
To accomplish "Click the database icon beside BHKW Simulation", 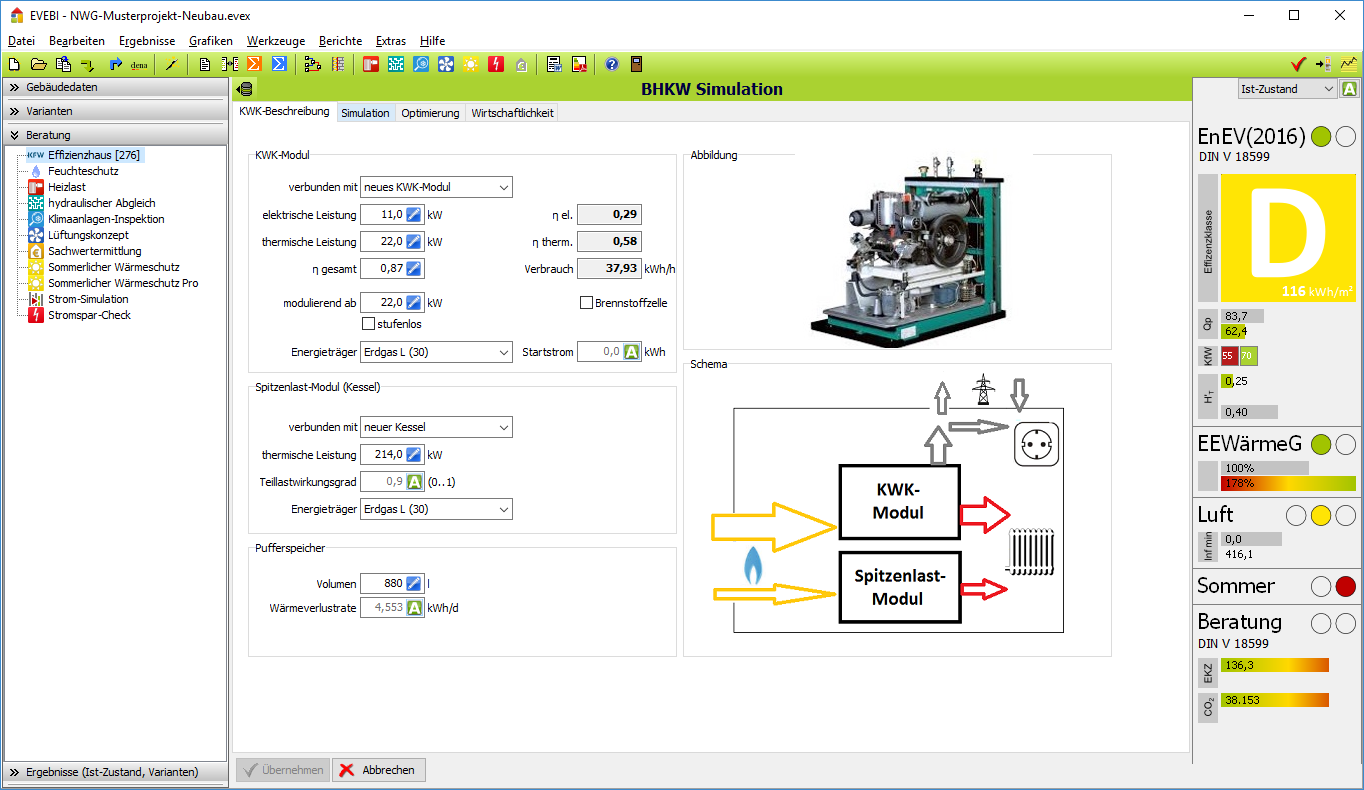I will 245,89.
